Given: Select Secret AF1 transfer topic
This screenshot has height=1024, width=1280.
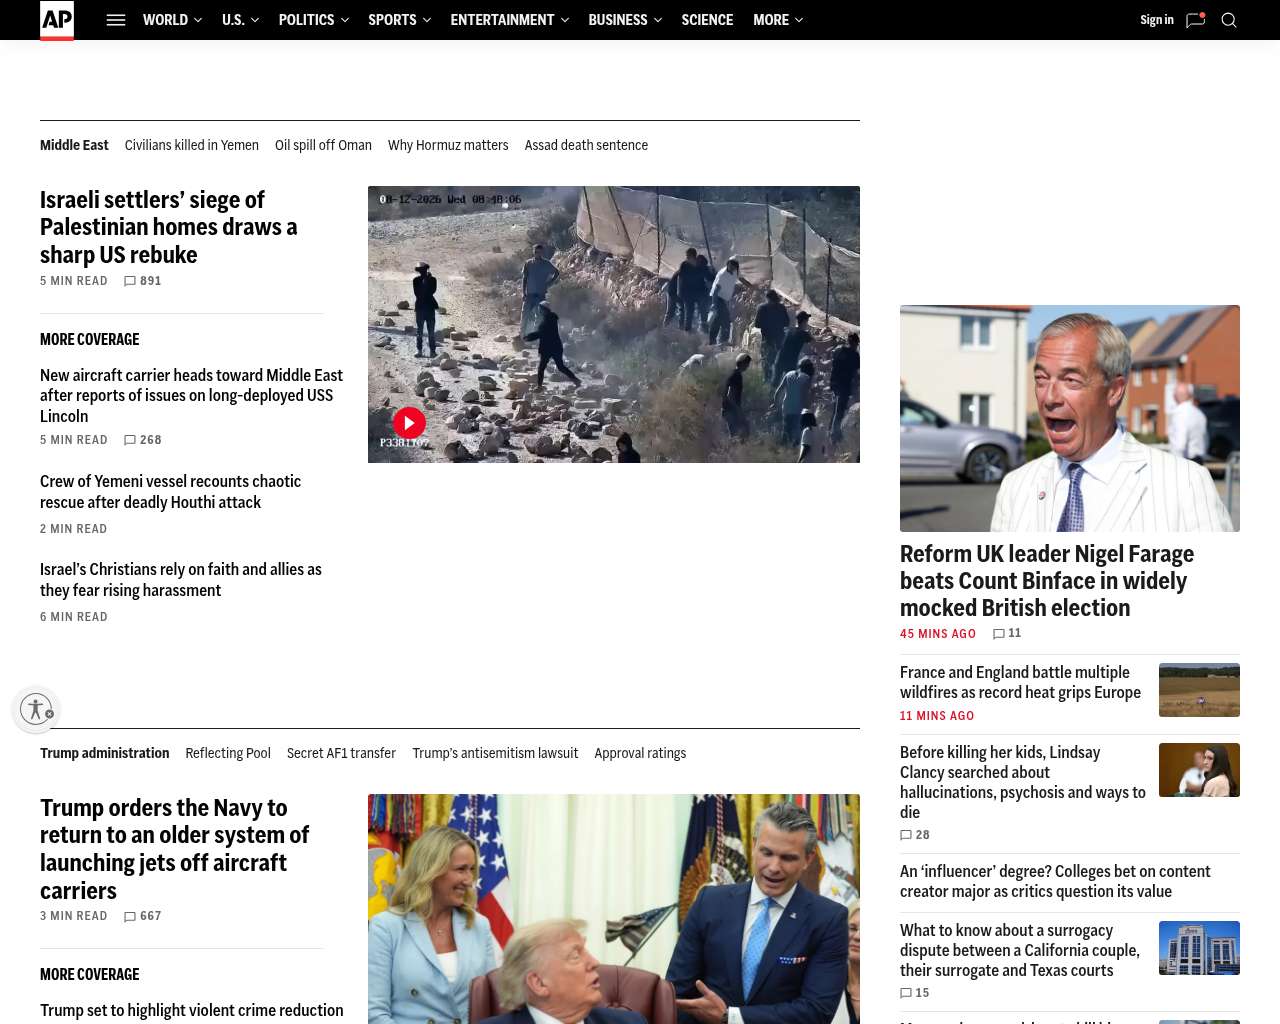Looking at the screenshot, I should click(x=341, y=753).
